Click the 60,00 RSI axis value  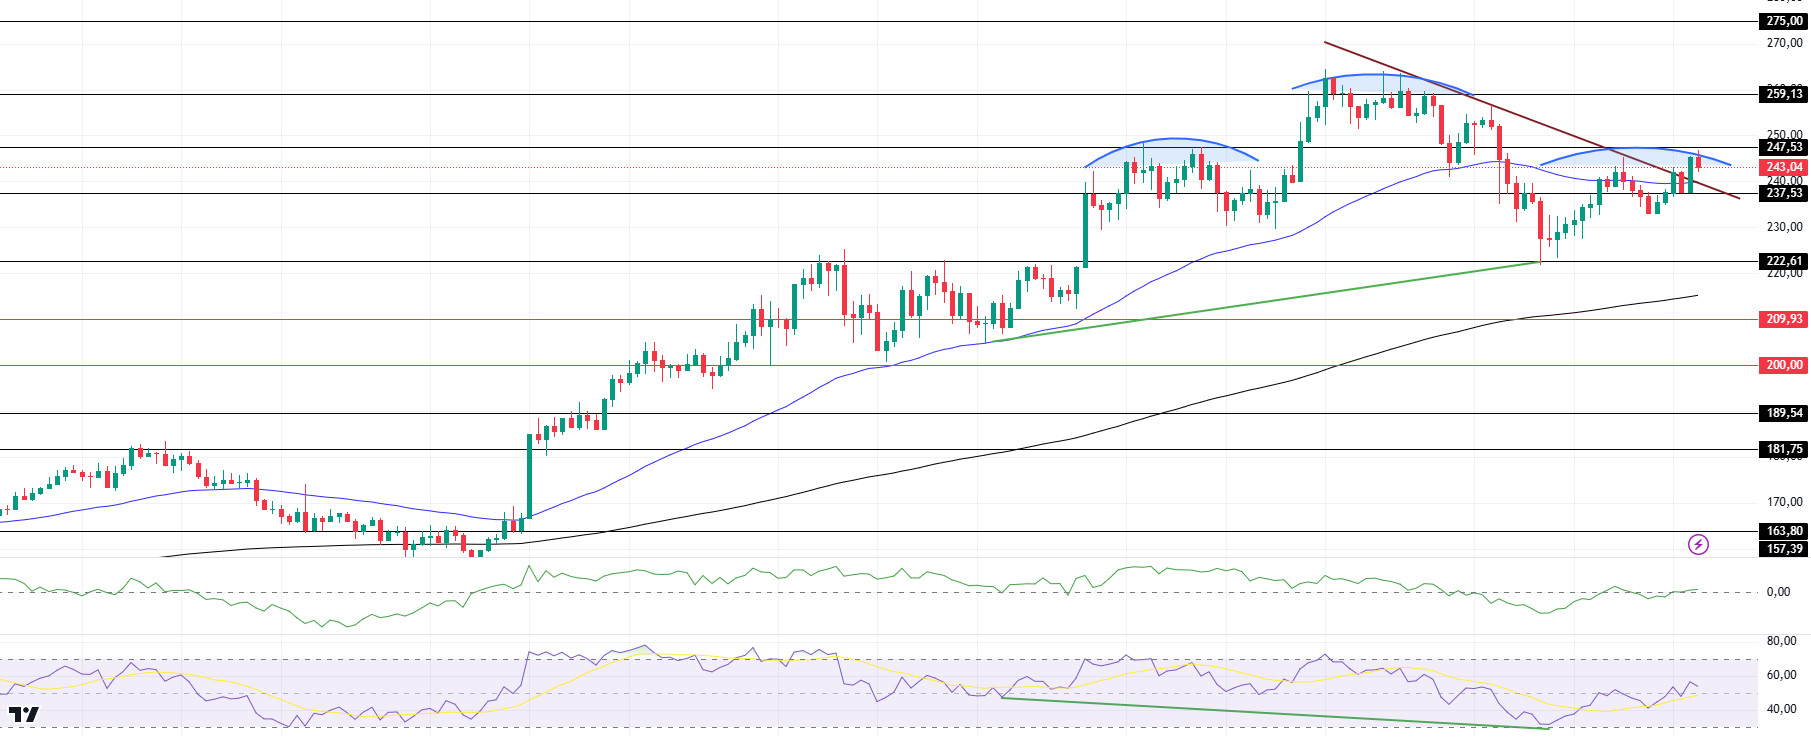(1781, 675)
